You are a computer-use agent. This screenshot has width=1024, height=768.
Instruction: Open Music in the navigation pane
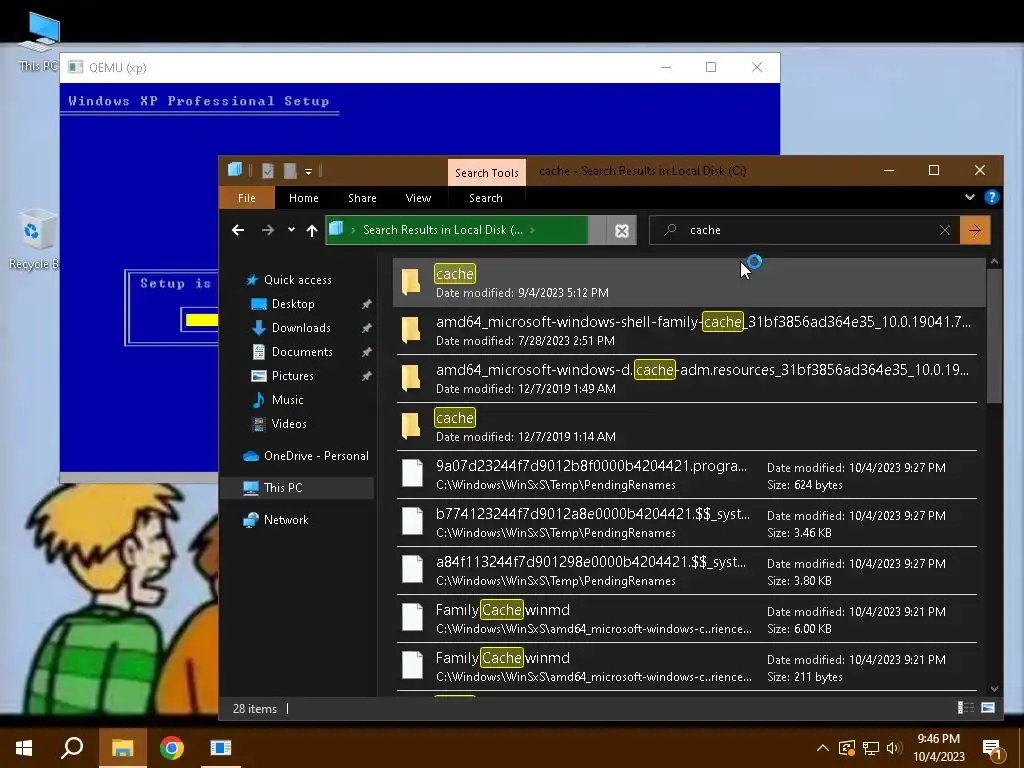click(287, 400)
